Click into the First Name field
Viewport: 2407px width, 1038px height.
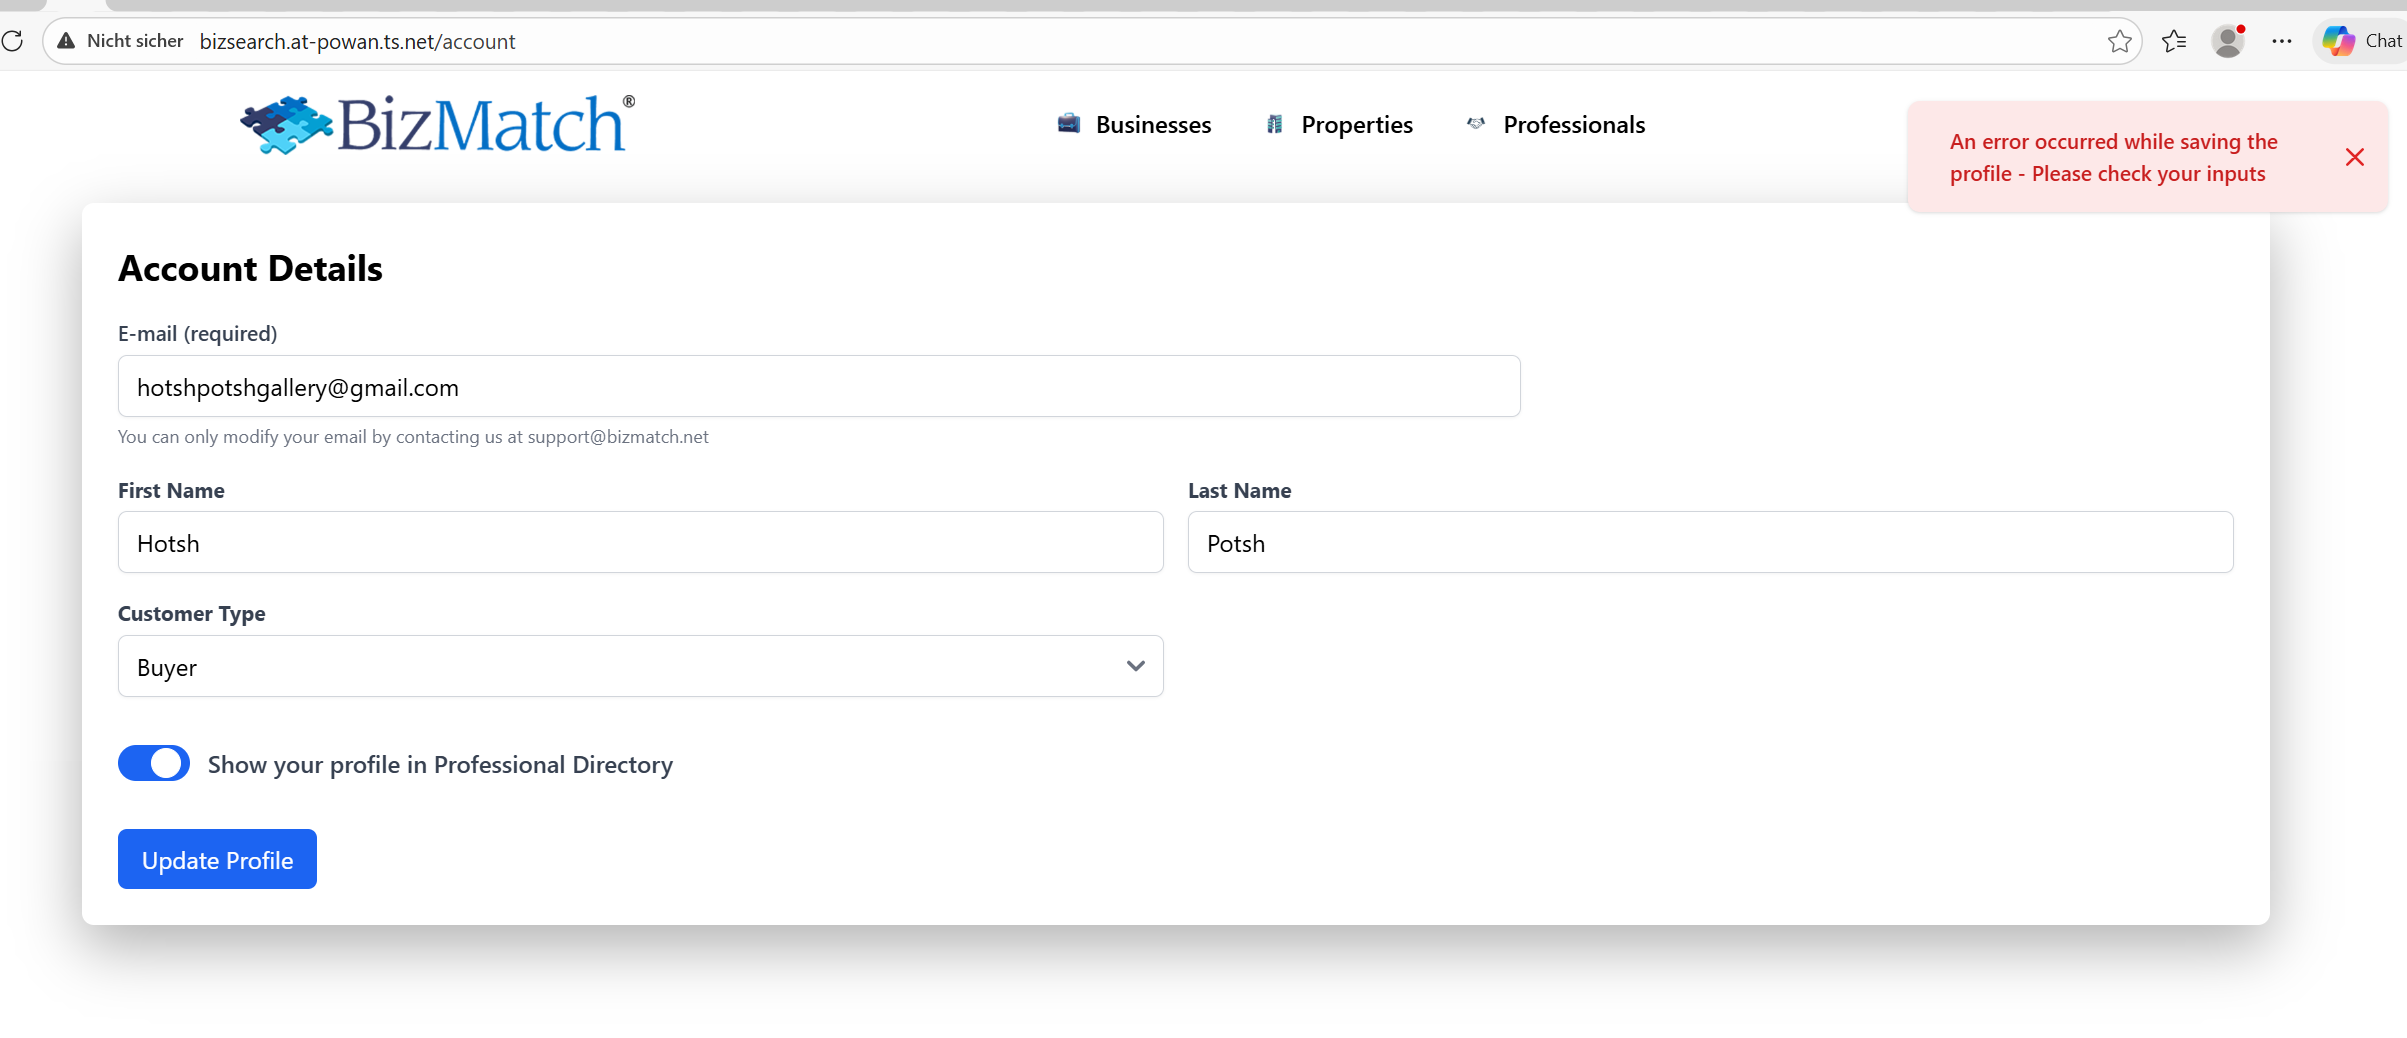(x=640, y=543)
